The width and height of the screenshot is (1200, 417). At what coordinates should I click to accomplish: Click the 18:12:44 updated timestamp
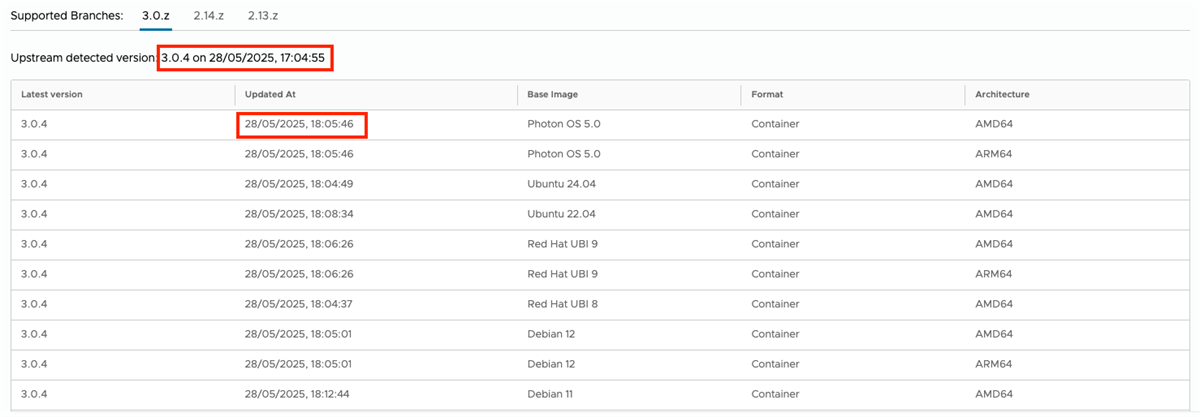click(299, 394)
